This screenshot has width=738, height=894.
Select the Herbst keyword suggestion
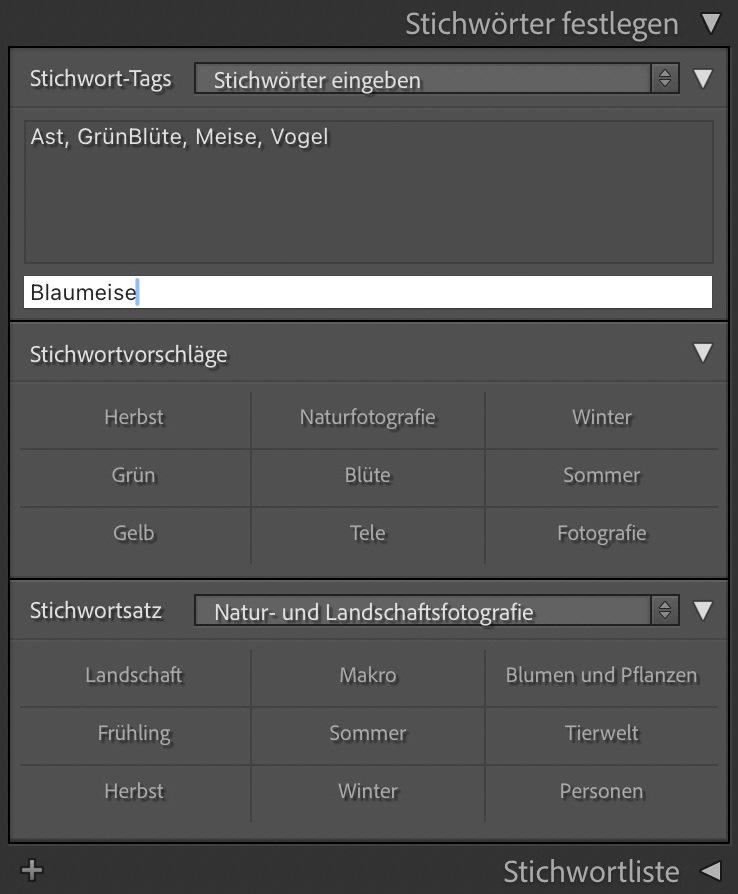pos(133,417)
